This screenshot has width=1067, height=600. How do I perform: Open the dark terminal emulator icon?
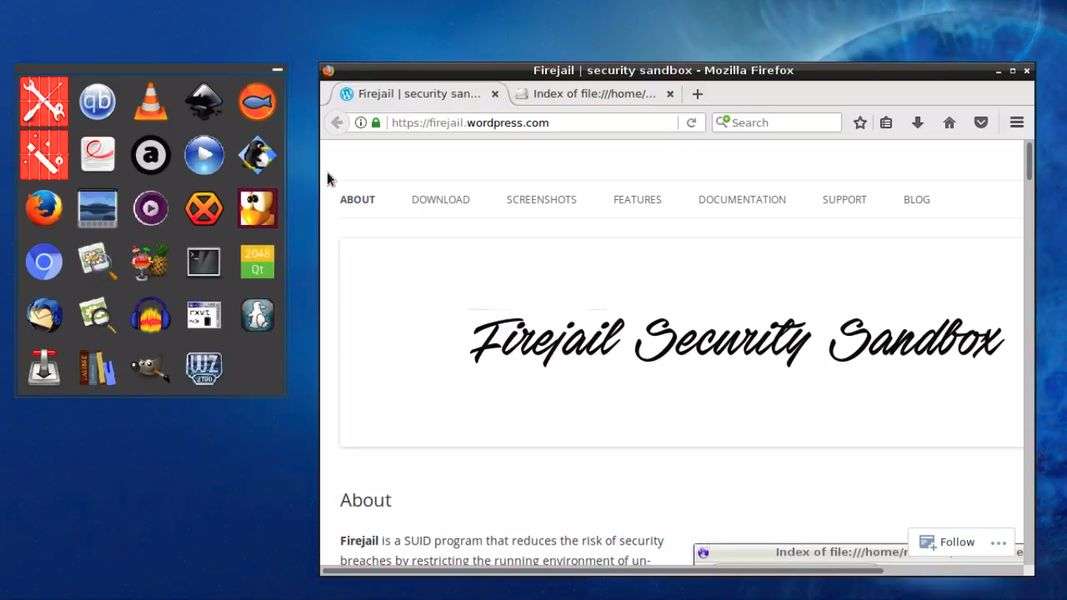(x=203, y=262)
